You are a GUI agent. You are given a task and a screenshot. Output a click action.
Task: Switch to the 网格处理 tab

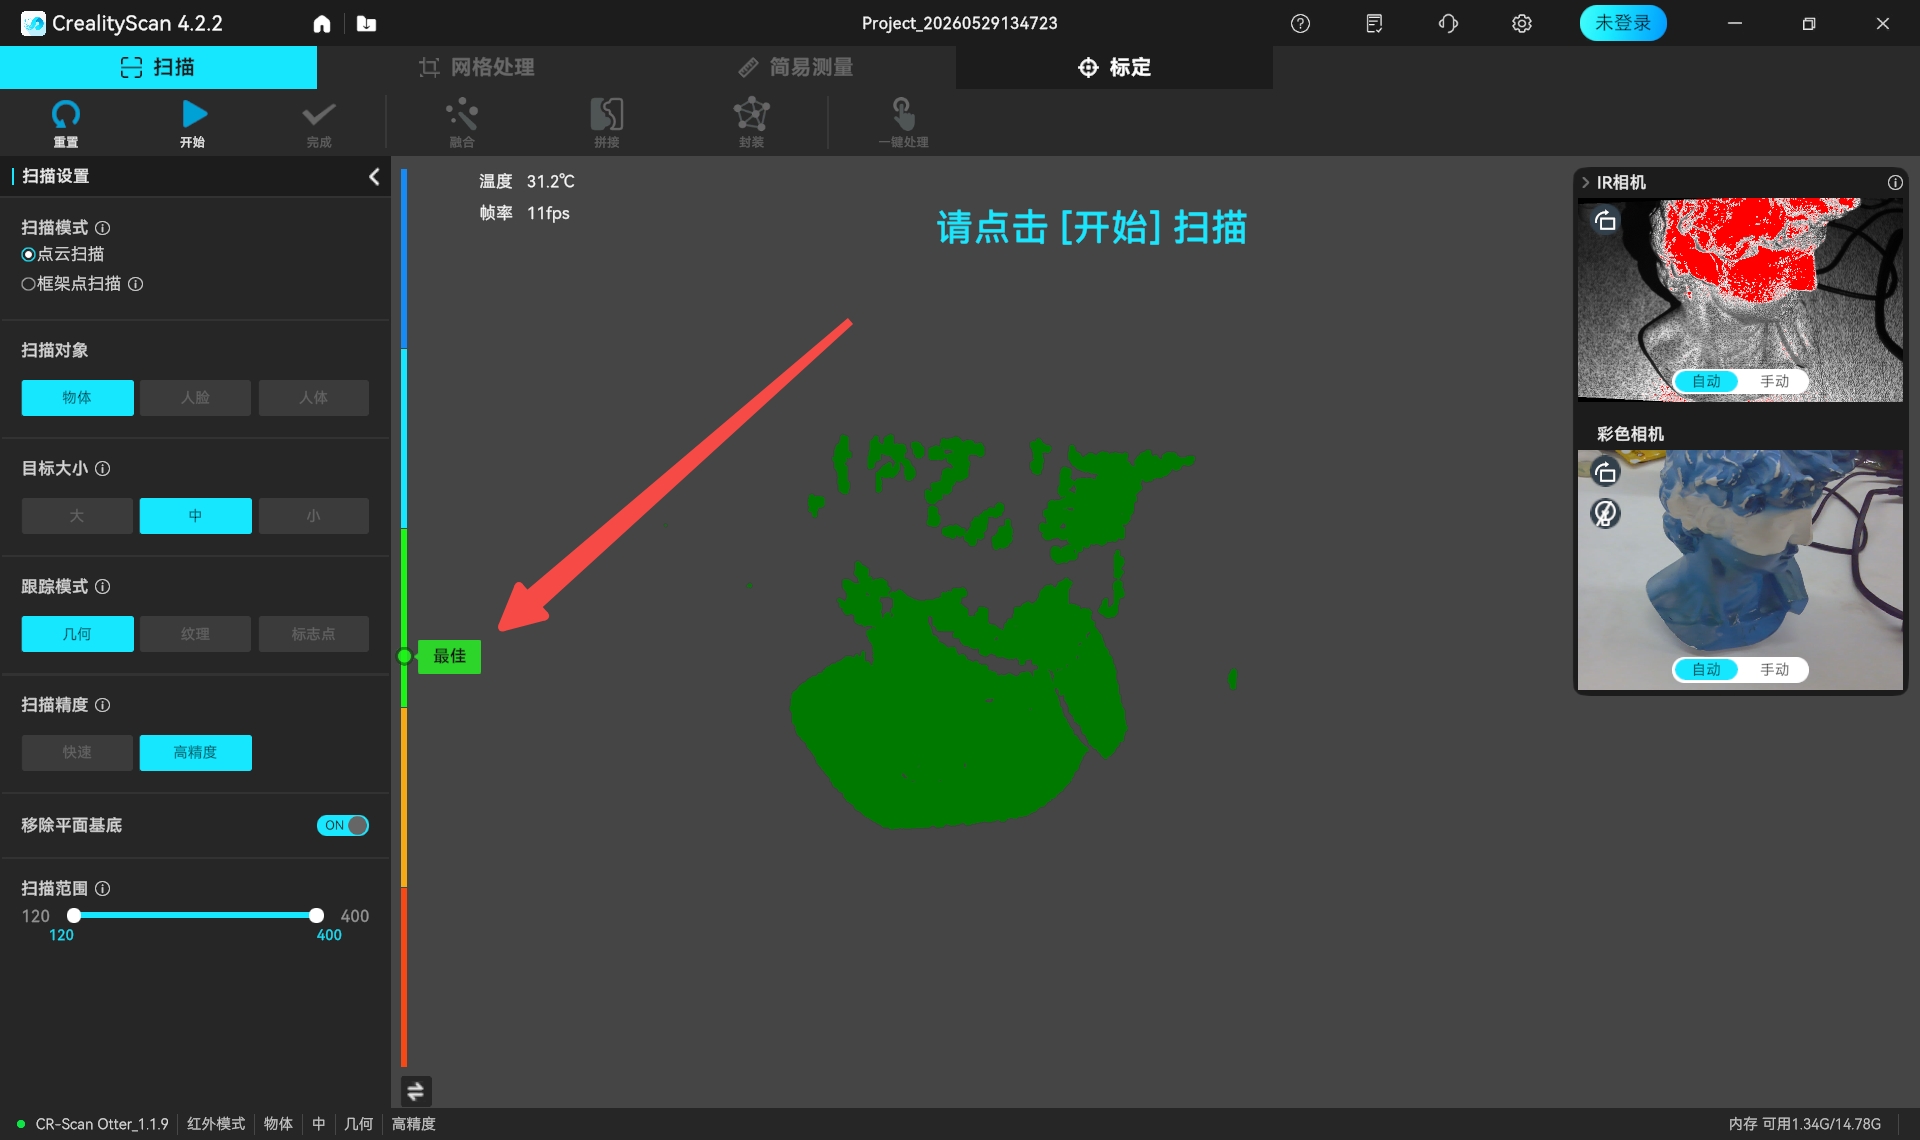476,67
